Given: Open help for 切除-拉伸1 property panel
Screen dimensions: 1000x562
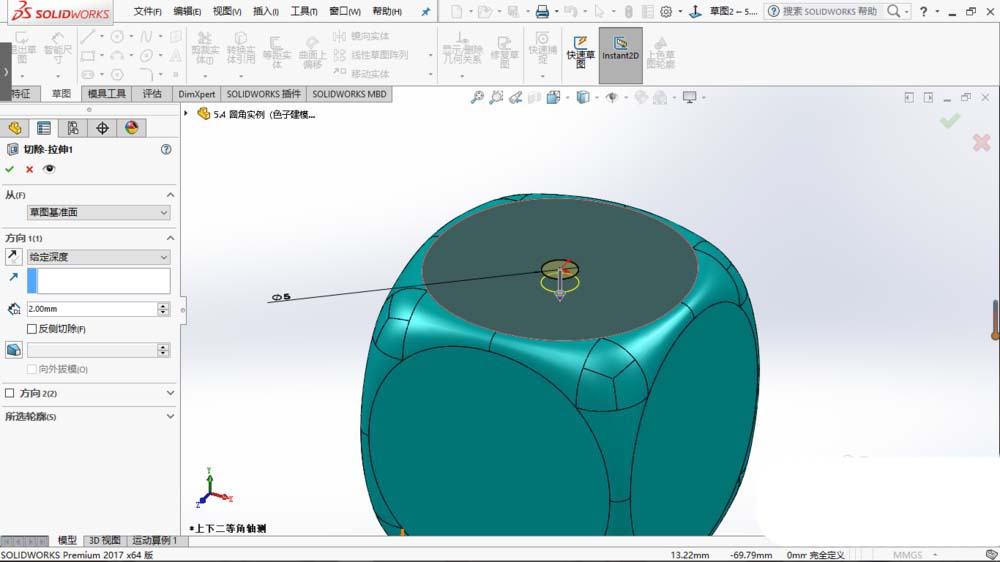Looking at the screenshot, I should click(166, 149).
